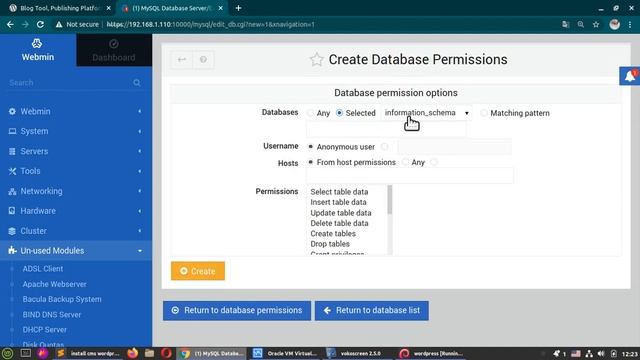
Task: Click the help question mark button
Action: pyautogui.click(x=203, y=60)
